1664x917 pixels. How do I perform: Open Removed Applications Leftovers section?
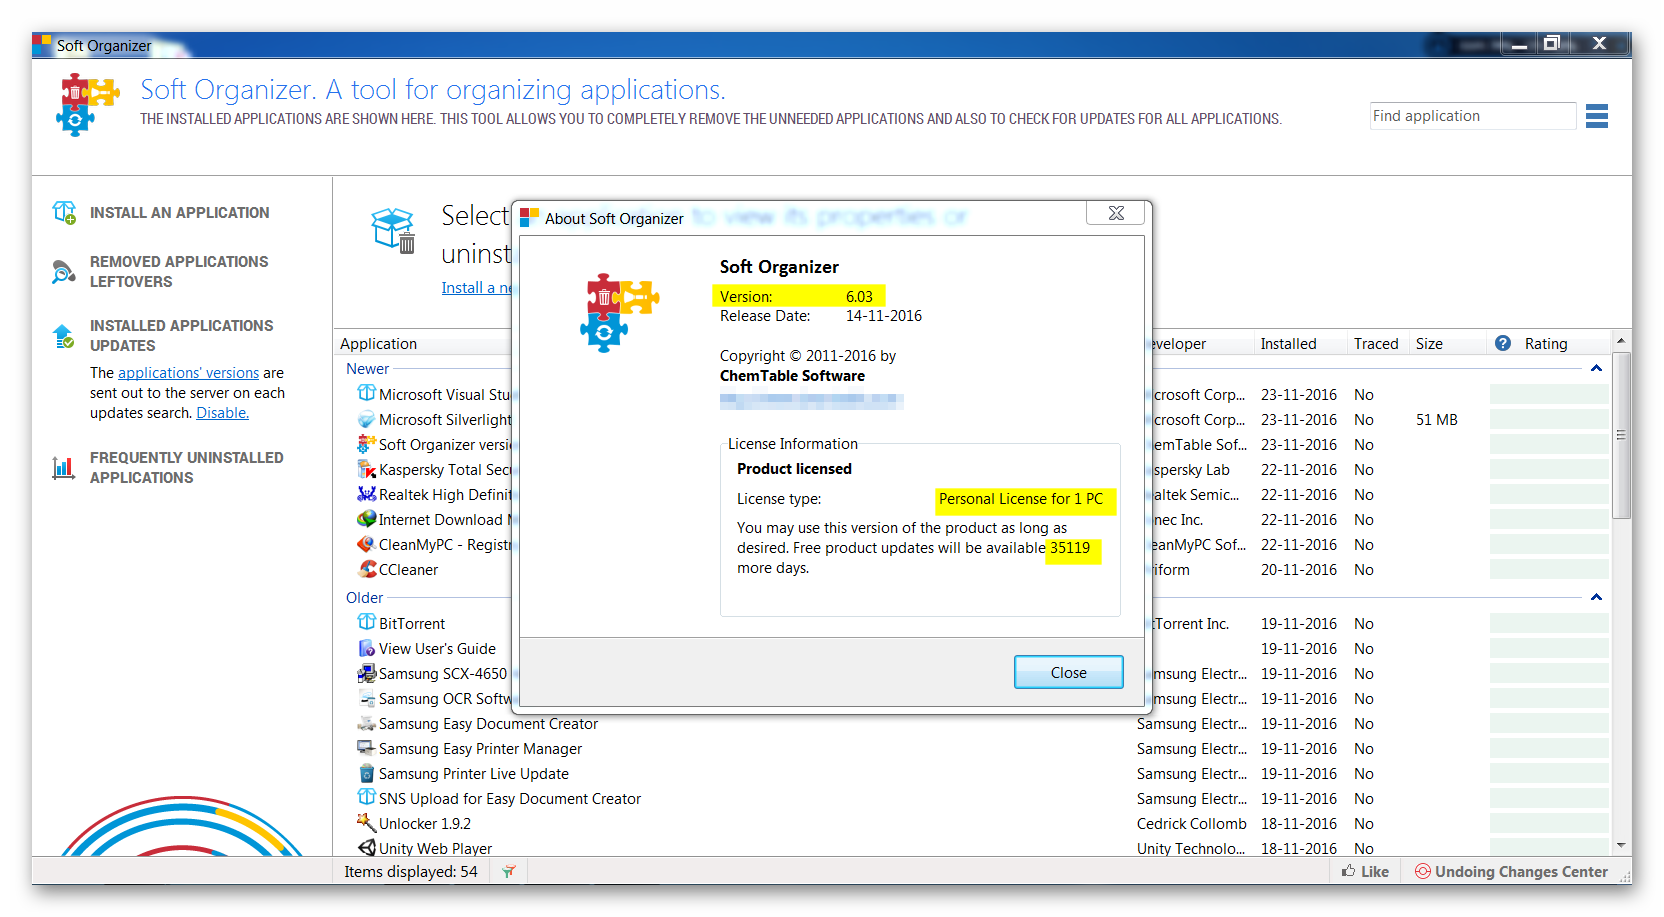pos(179,271)
